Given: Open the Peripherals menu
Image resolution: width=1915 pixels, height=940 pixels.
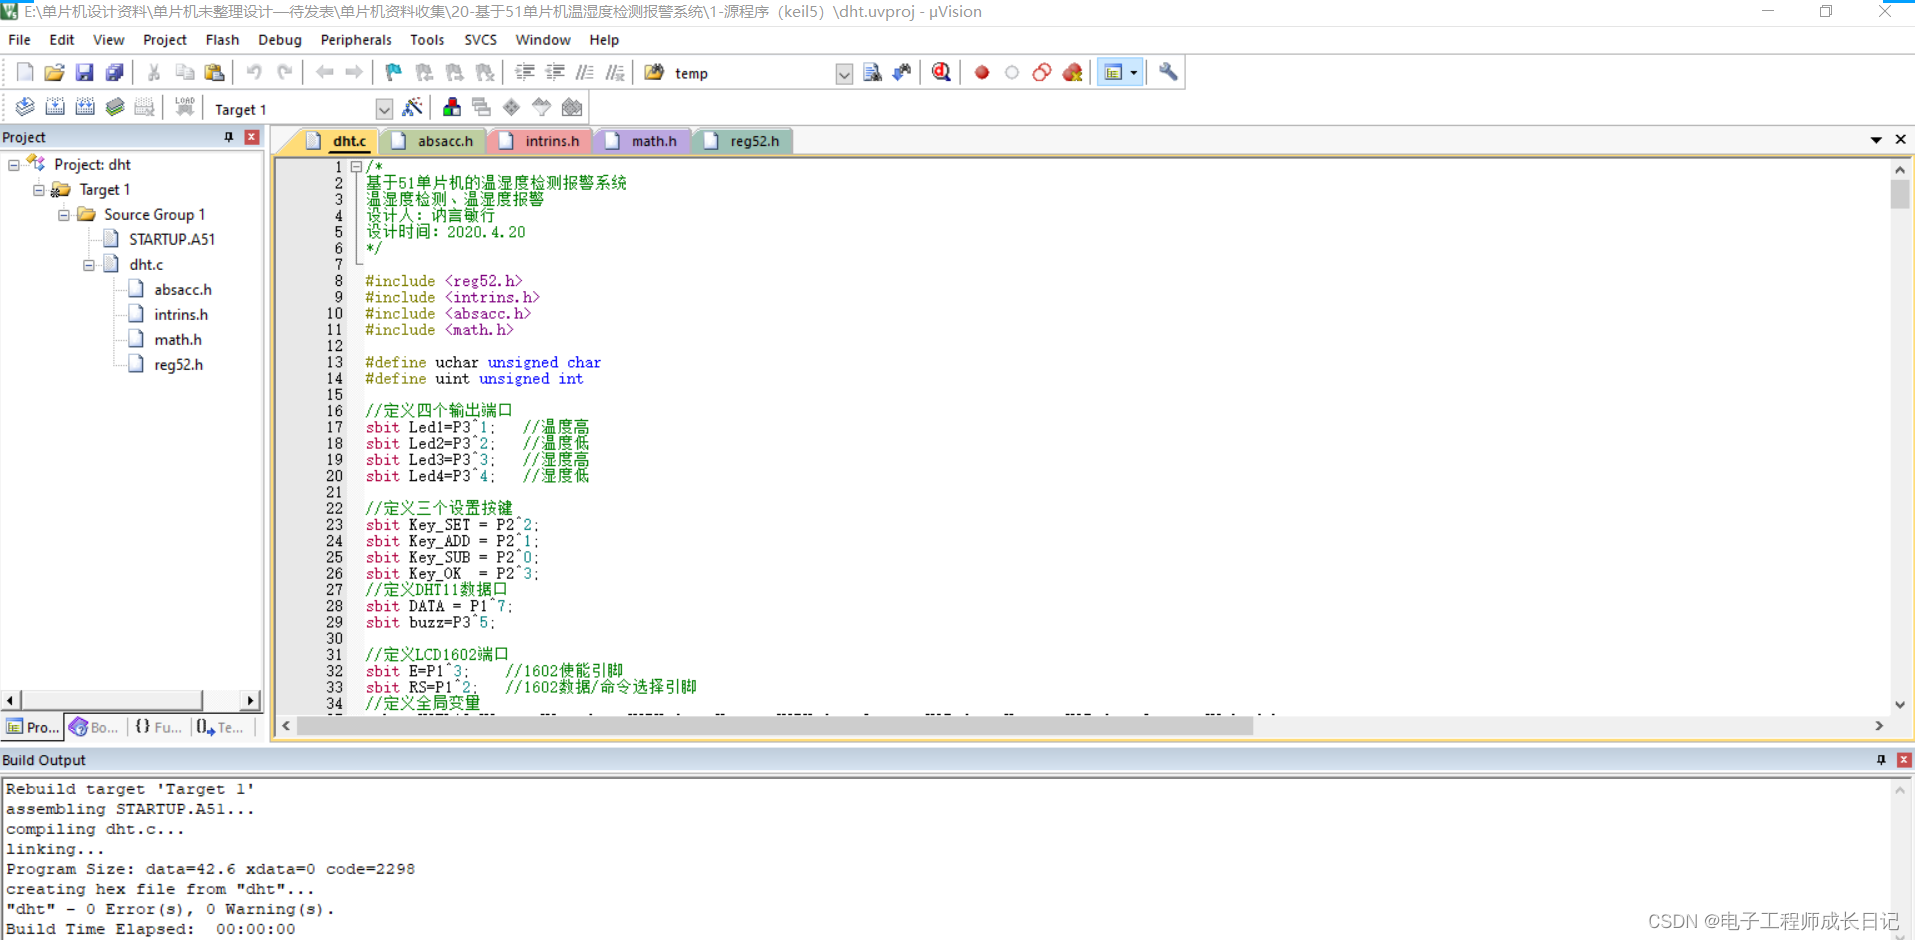Looking at the screenshot, I should tap(356, 40).
